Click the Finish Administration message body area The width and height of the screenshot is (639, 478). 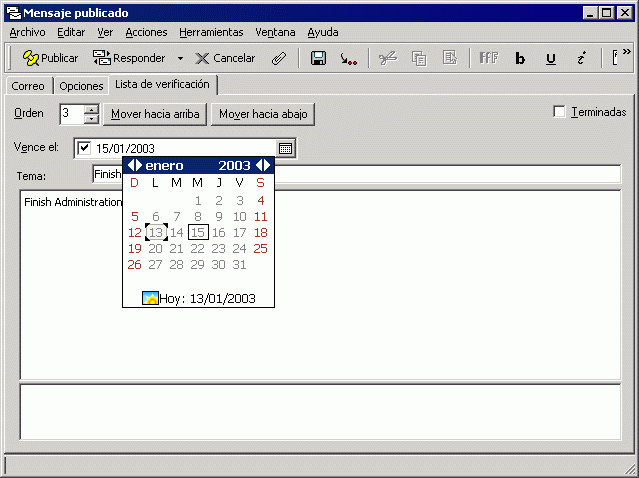(320, 285)
